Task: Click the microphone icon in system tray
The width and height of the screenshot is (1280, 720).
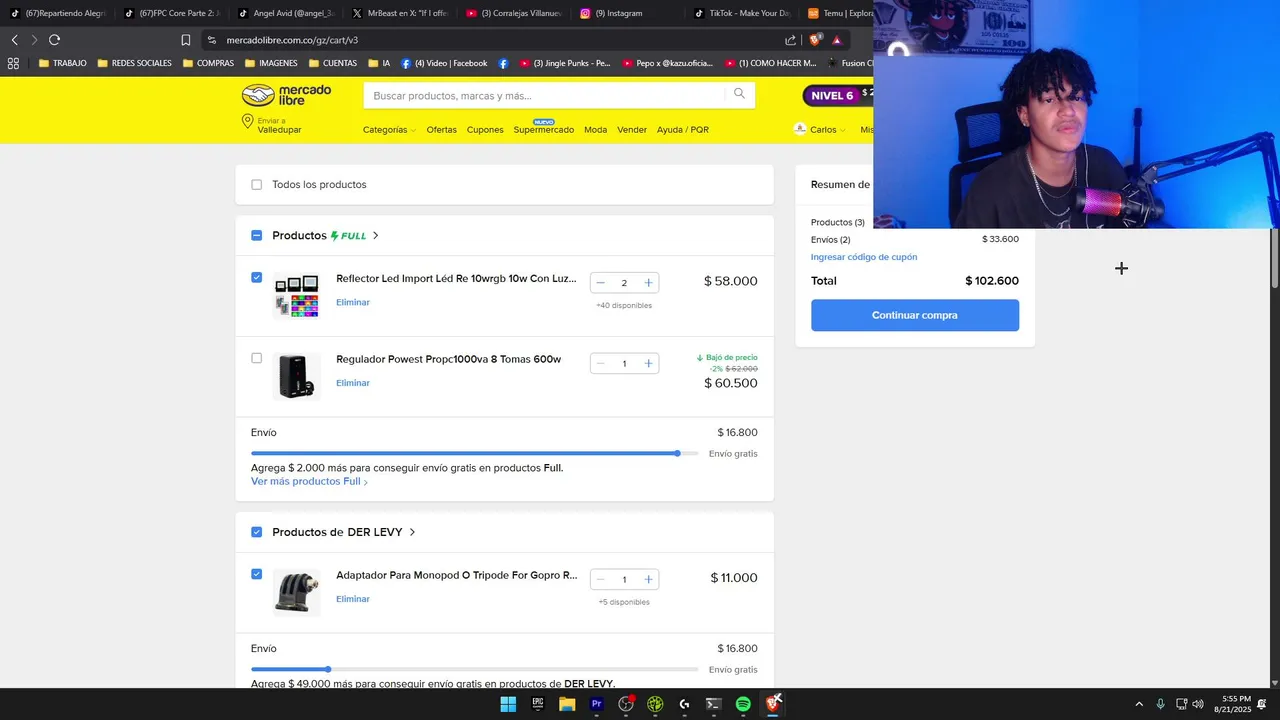Action: tap(1160, 704)
